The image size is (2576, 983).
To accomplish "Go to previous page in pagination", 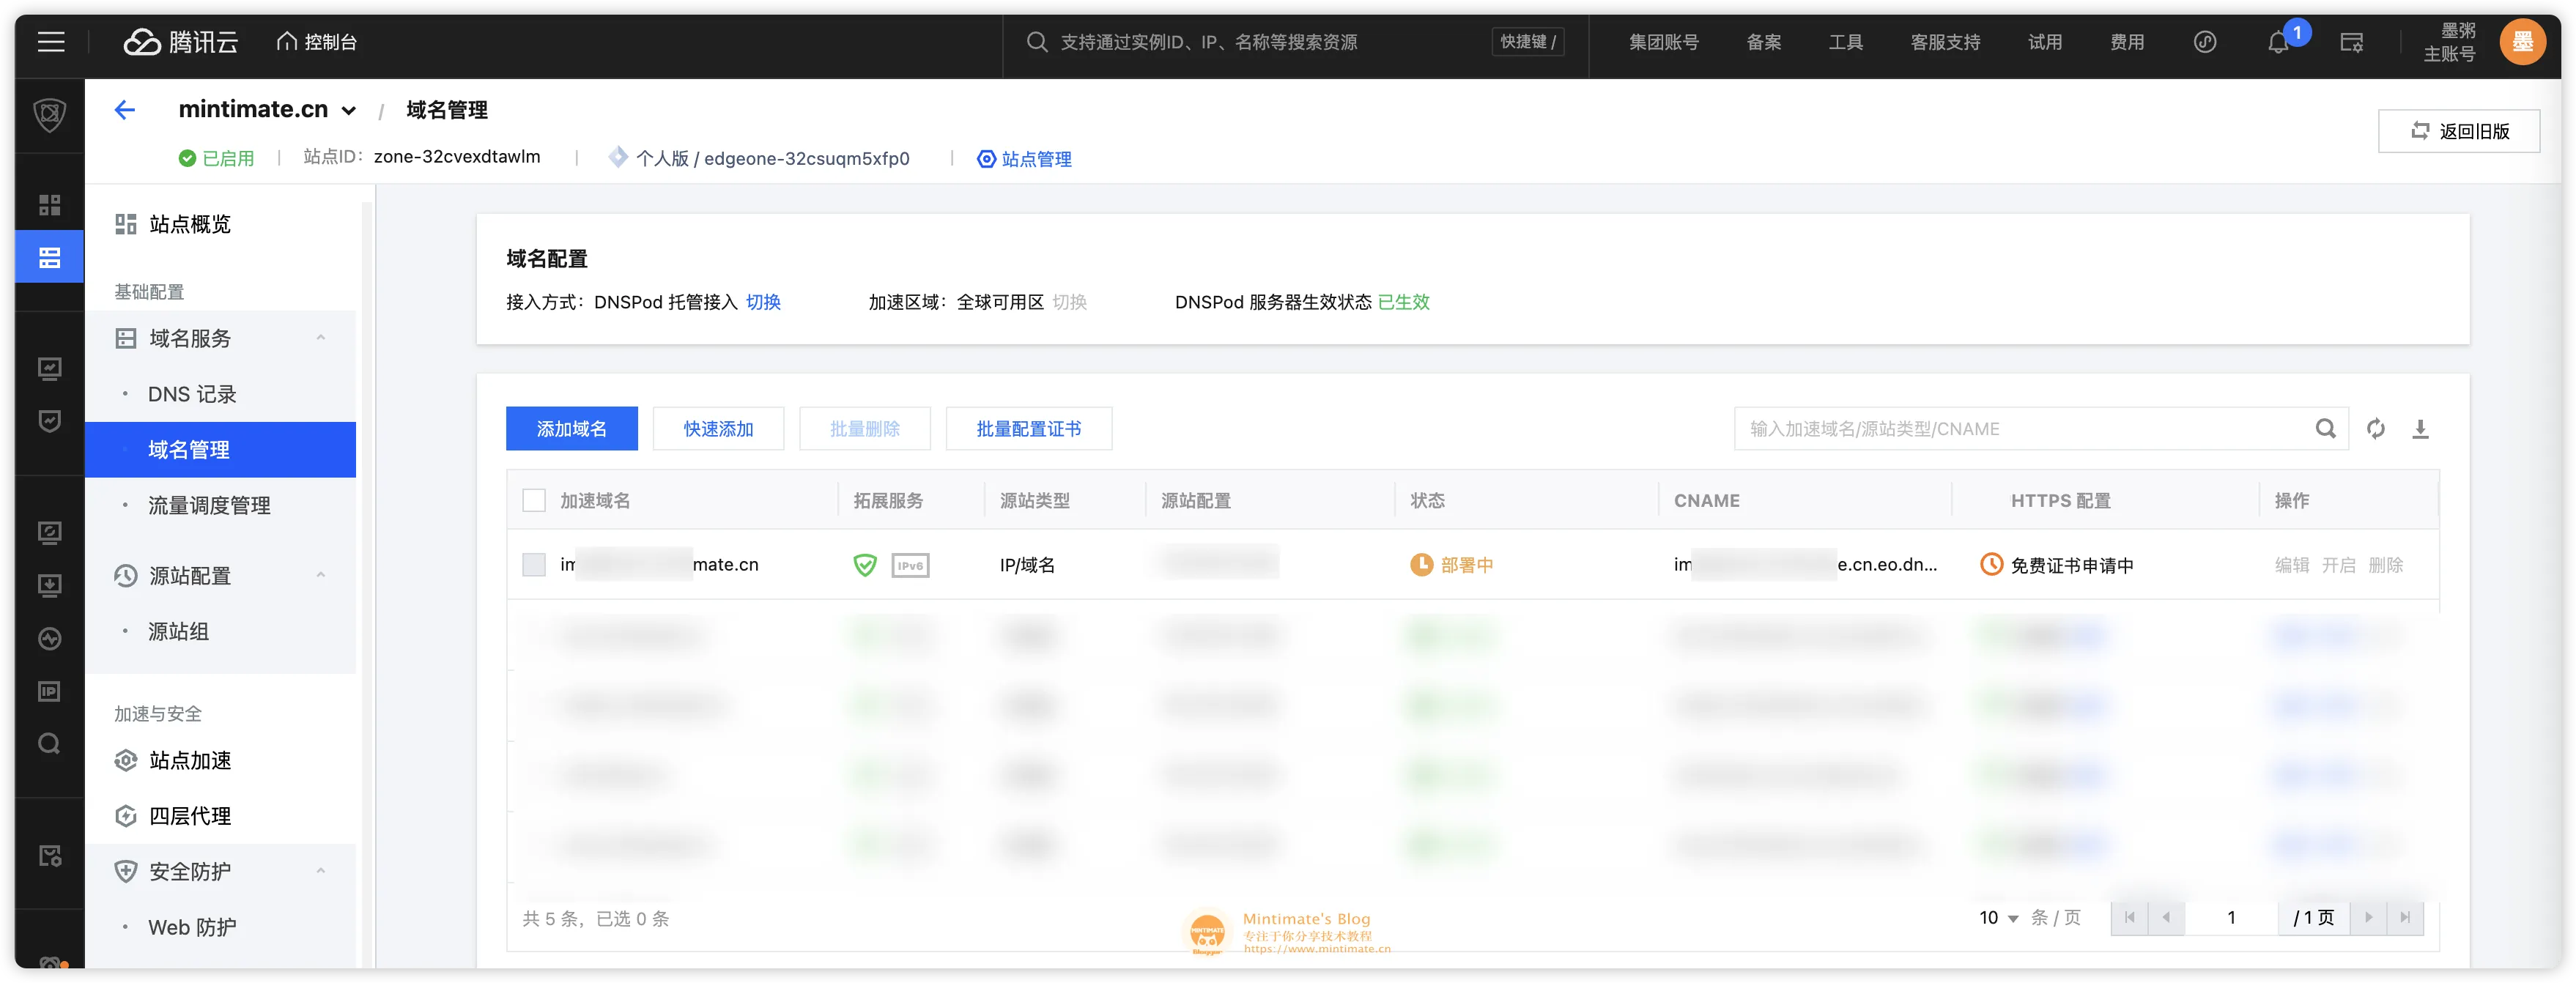I will point(2166,918).
